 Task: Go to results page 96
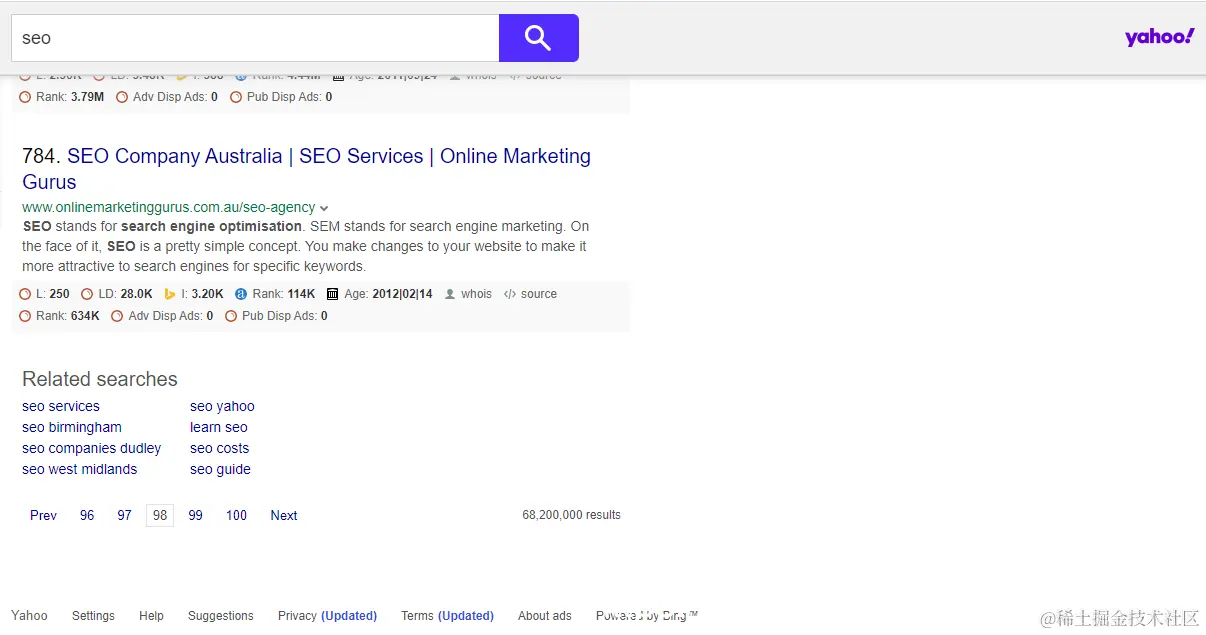click(87, 515)
